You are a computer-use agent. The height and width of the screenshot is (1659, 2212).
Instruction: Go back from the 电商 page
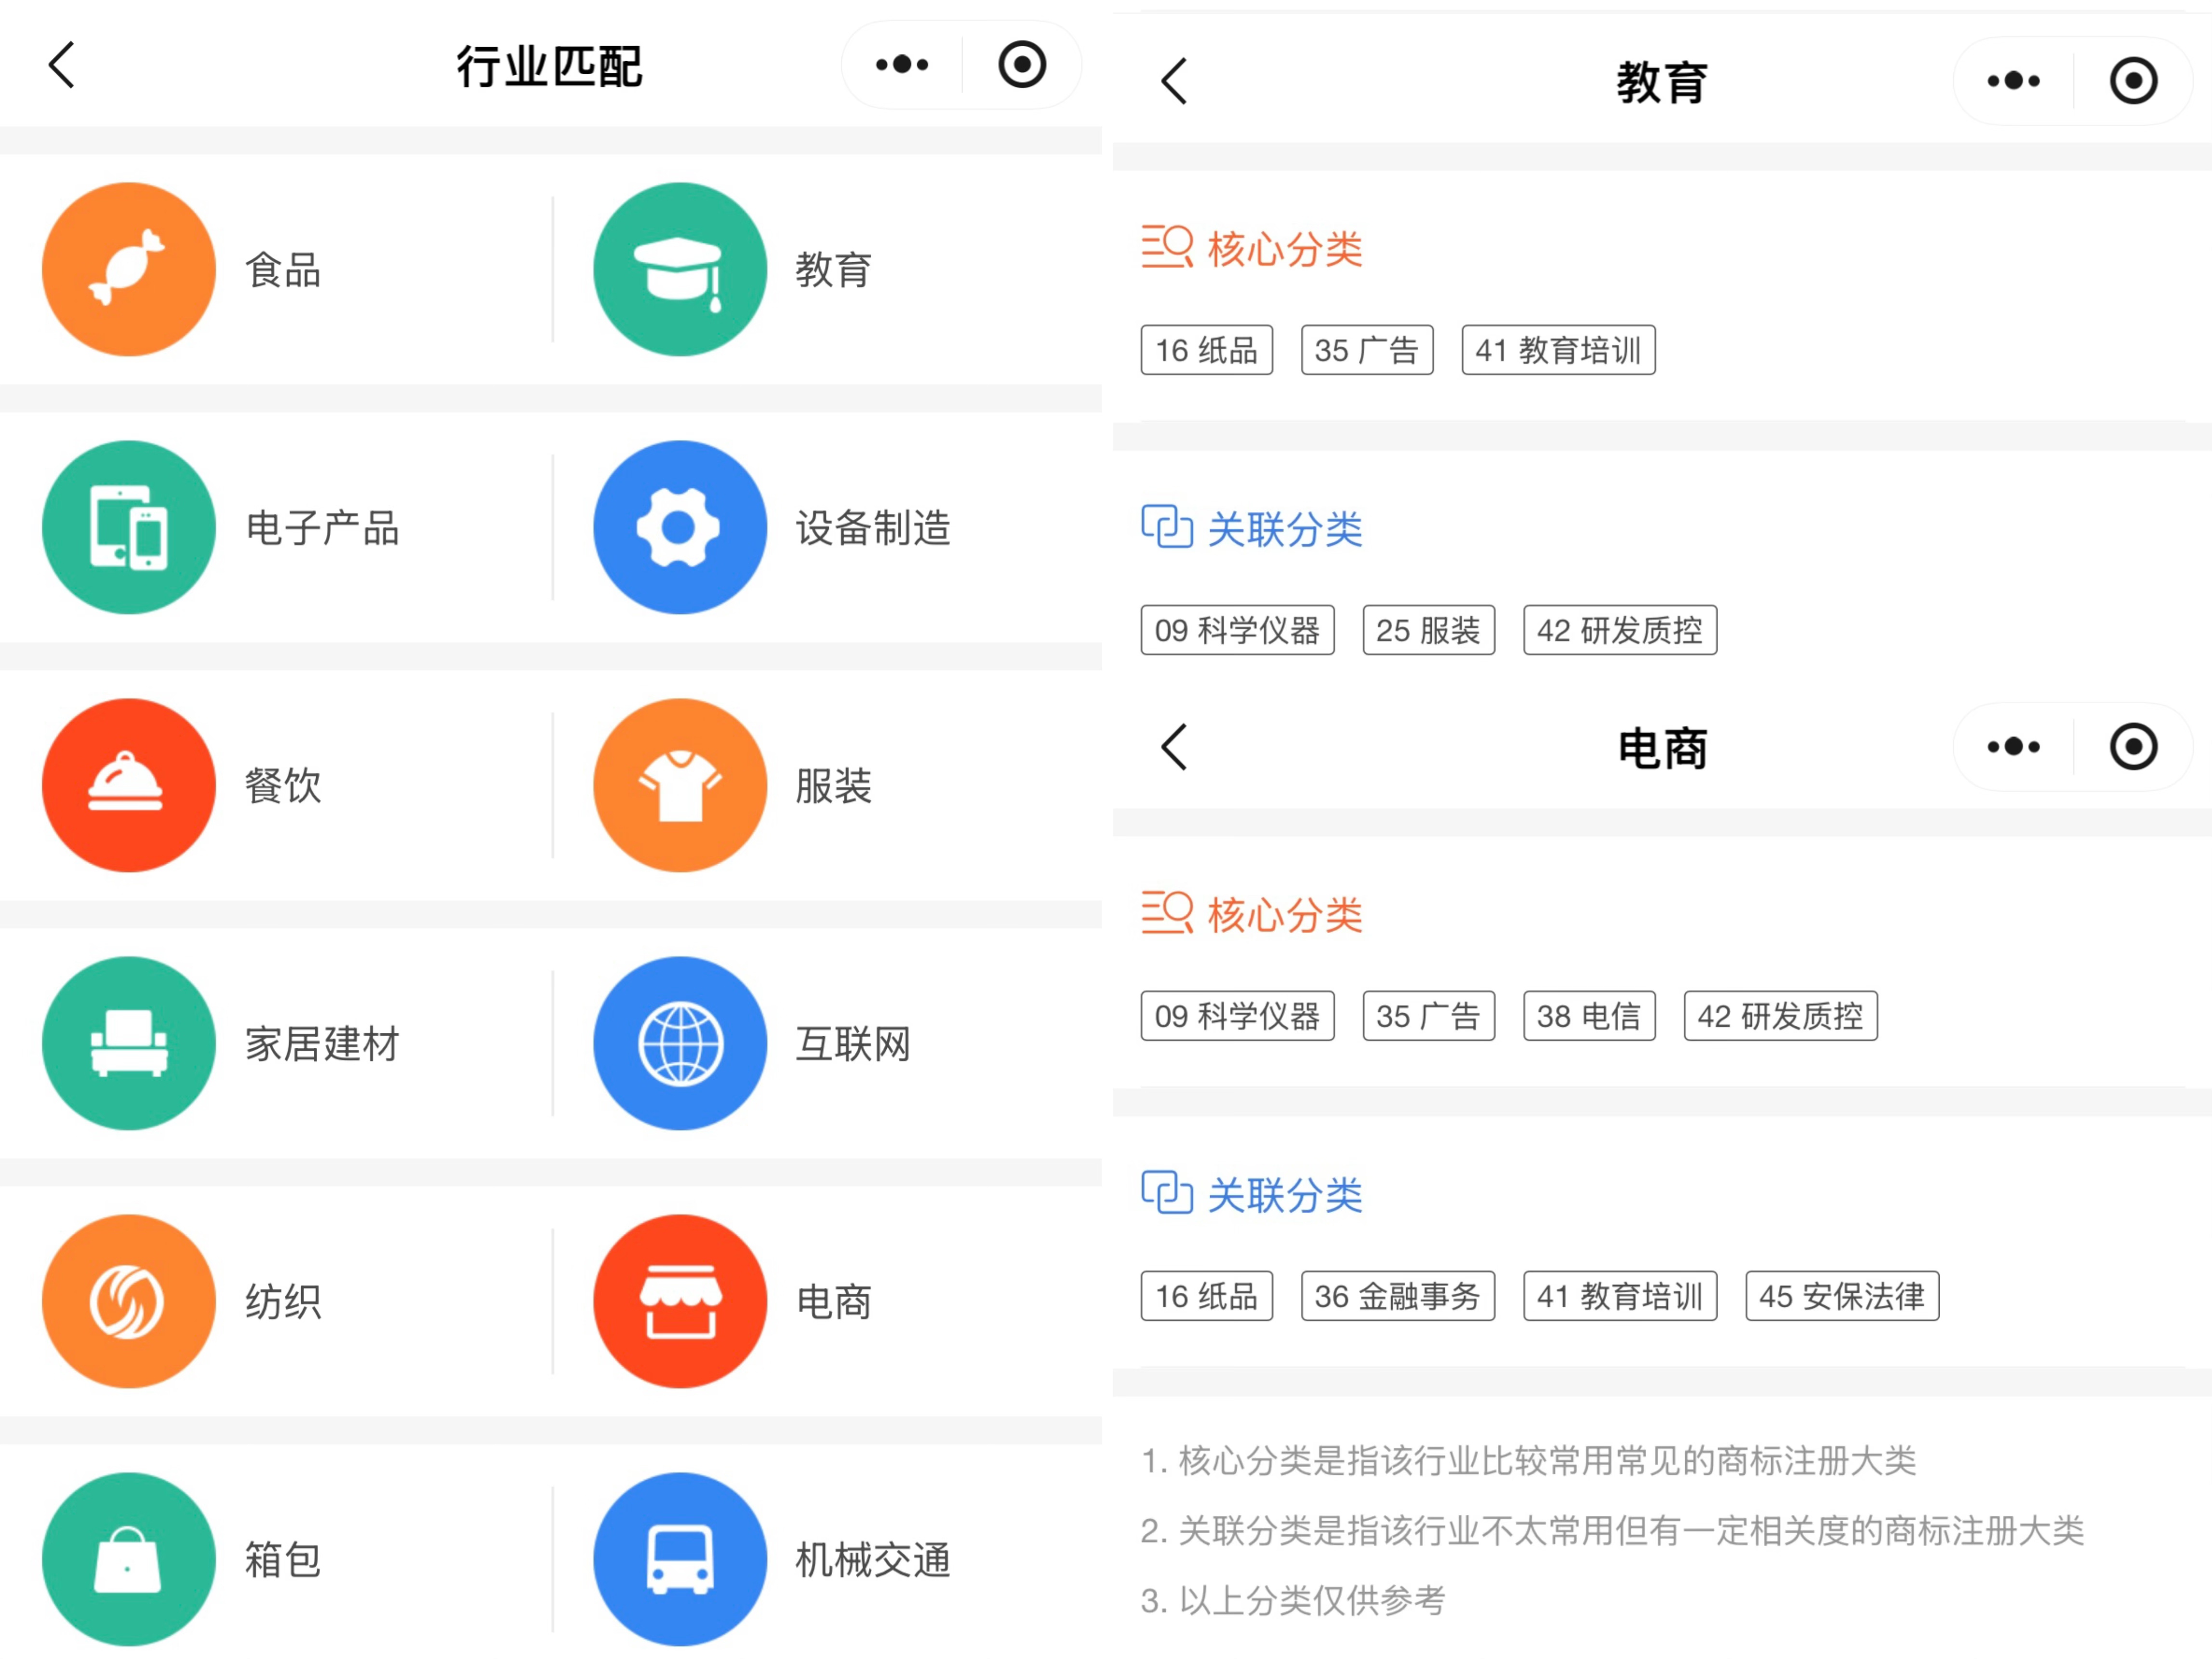(x=1174, y=747)
